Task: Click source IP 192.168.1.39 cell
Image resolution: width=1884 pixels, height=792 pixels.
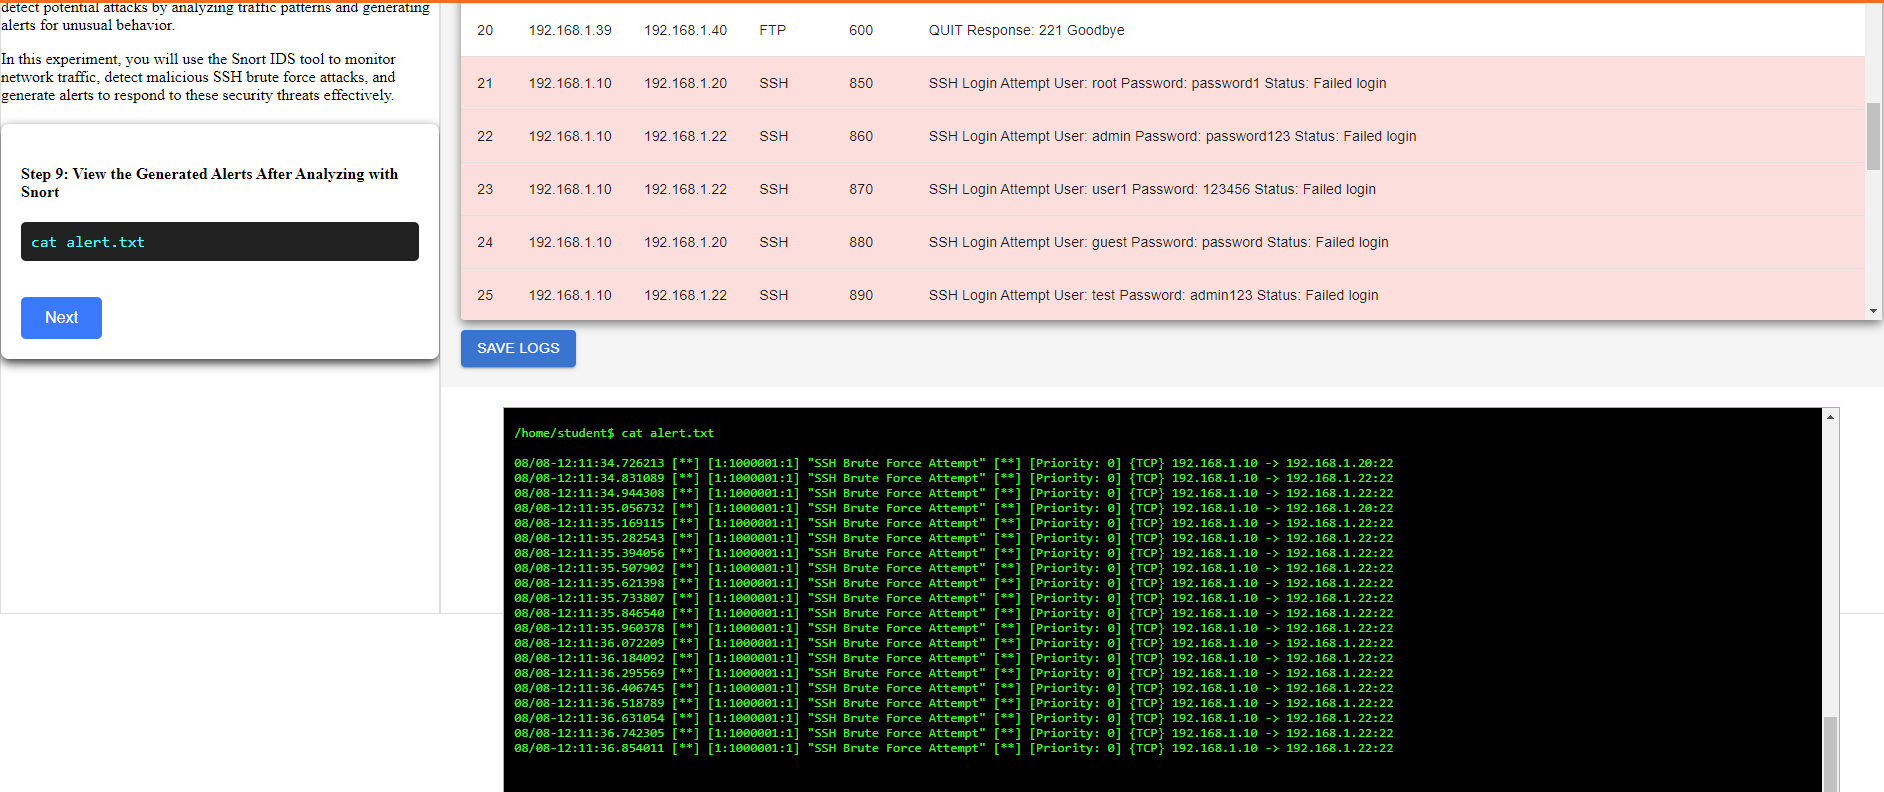Action: pyautogui.click(x=570, y=30)
